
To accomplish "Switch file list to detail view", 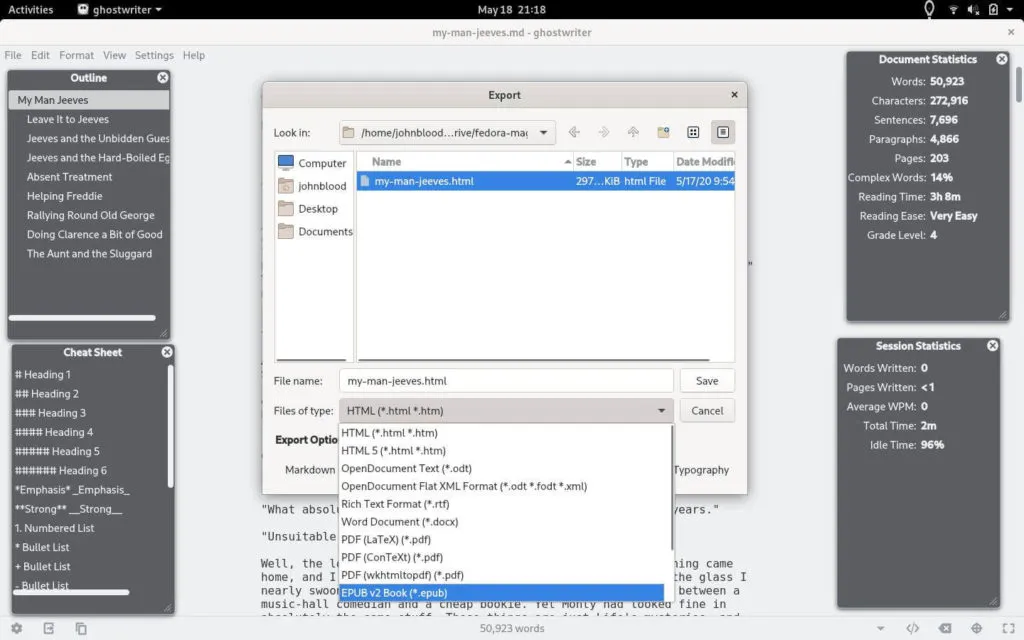I will coord(723,132).
